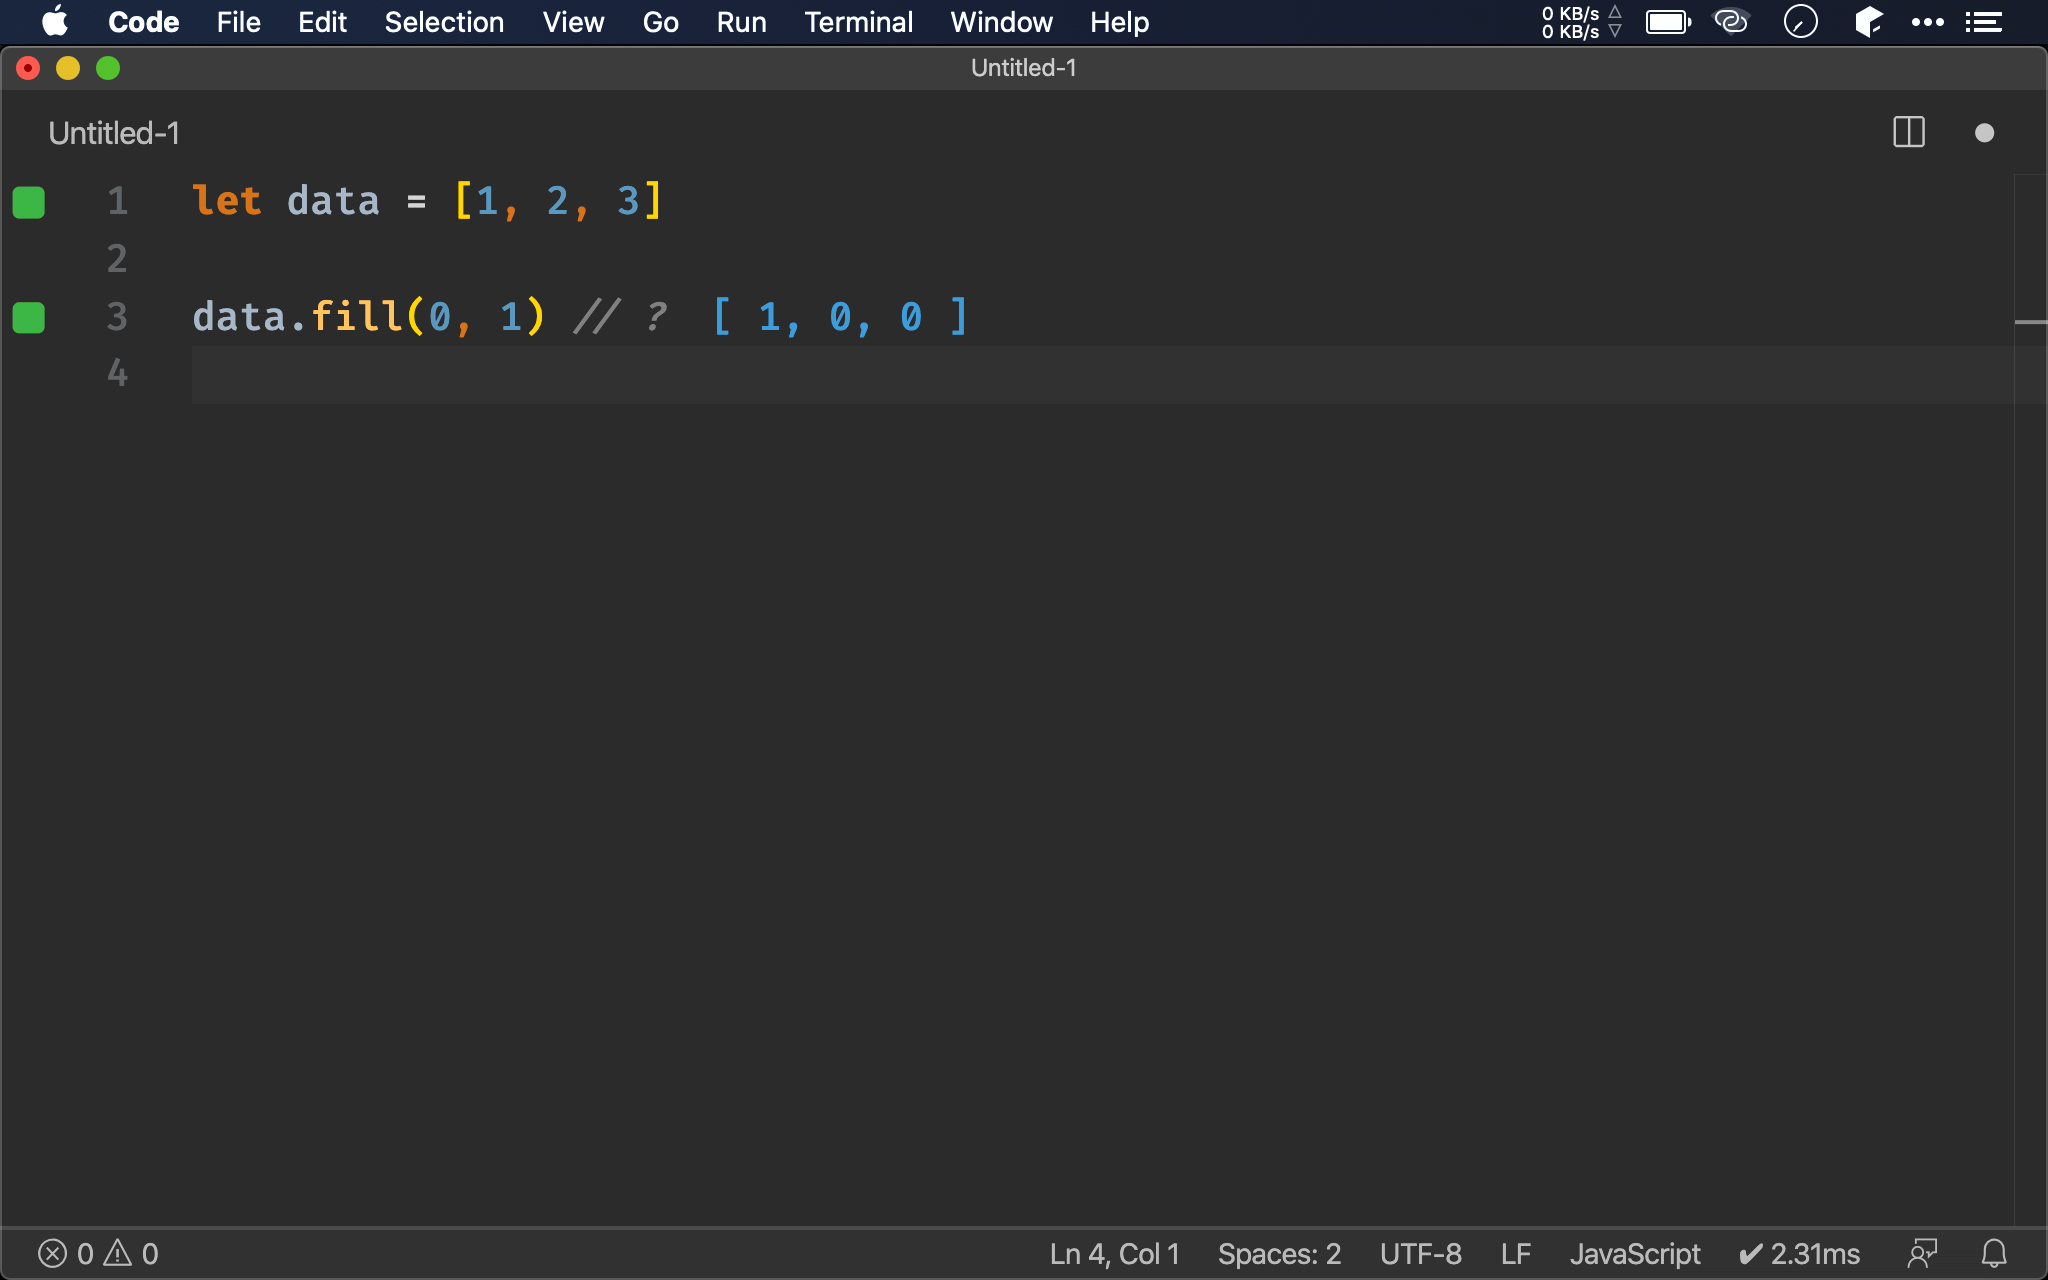Change end of line sequence 'LF'

click(1516, 1254)
